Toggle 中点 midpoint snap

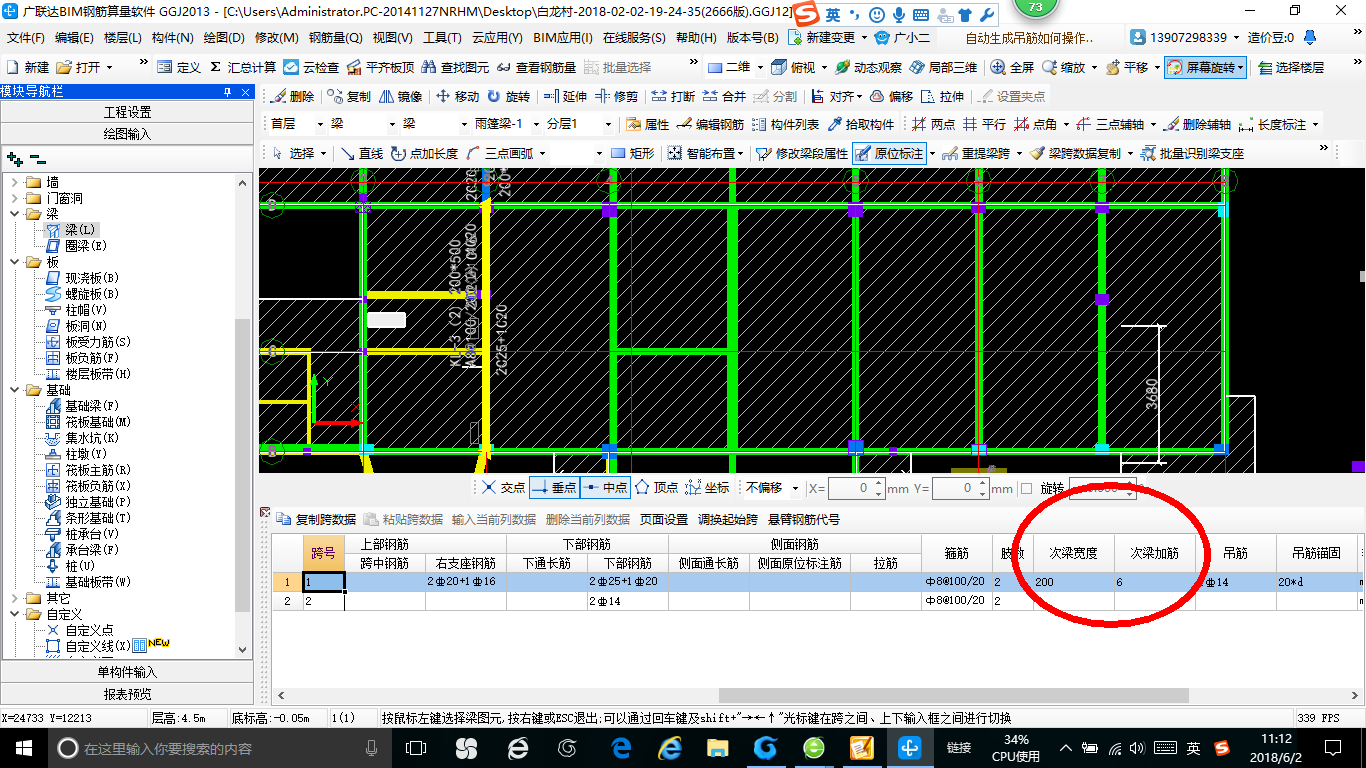point(605,487)
